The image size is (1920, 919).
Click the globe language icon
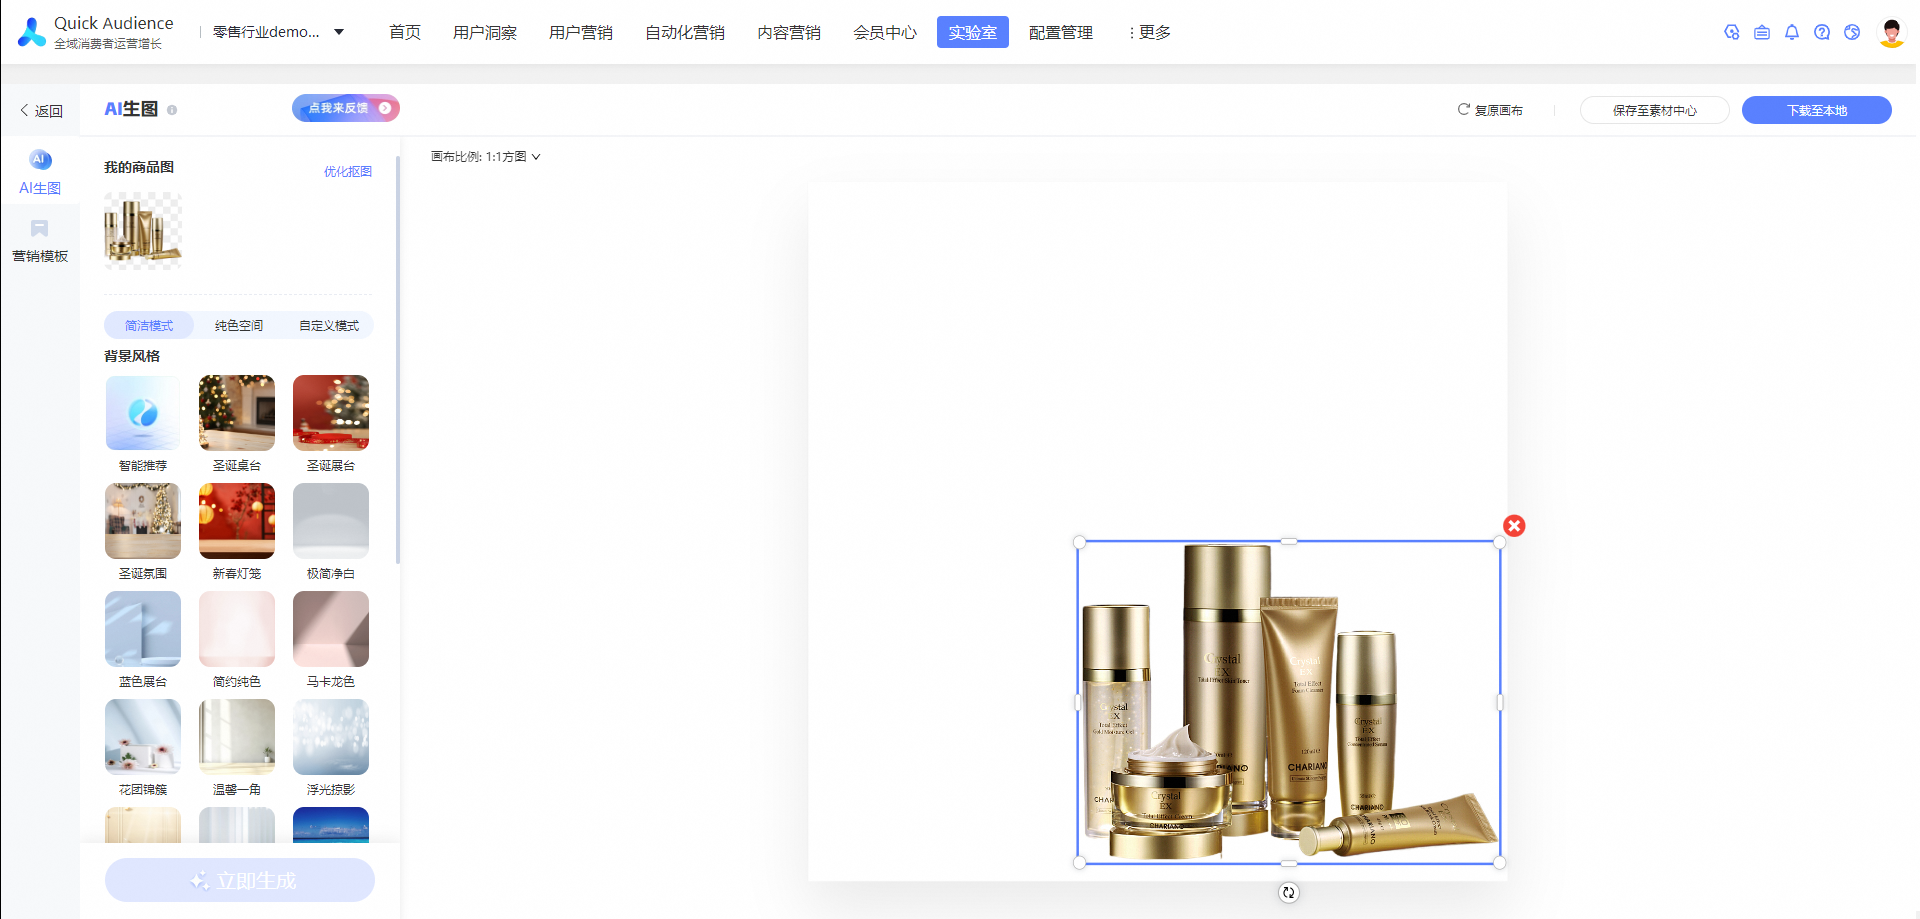click(1852, 32)
